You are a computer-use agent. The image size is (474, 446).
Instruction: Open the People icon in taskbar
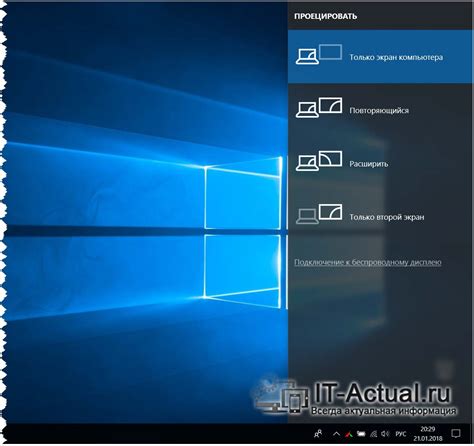pos(318,433)
